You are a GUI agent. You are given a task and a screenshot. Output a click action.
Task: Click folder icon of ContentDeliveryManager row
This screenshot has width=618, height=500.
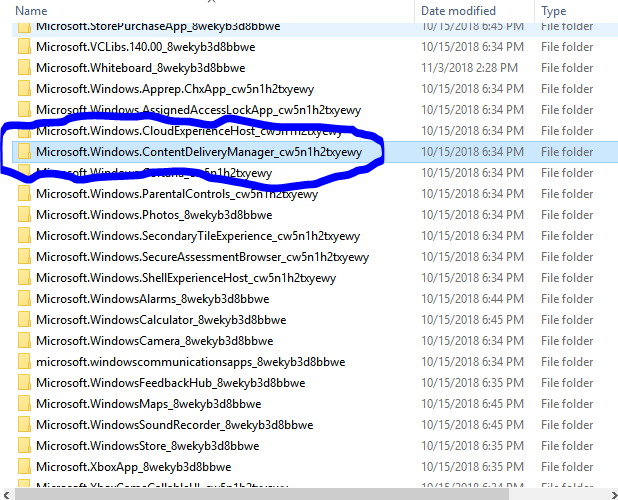(24, 152)
